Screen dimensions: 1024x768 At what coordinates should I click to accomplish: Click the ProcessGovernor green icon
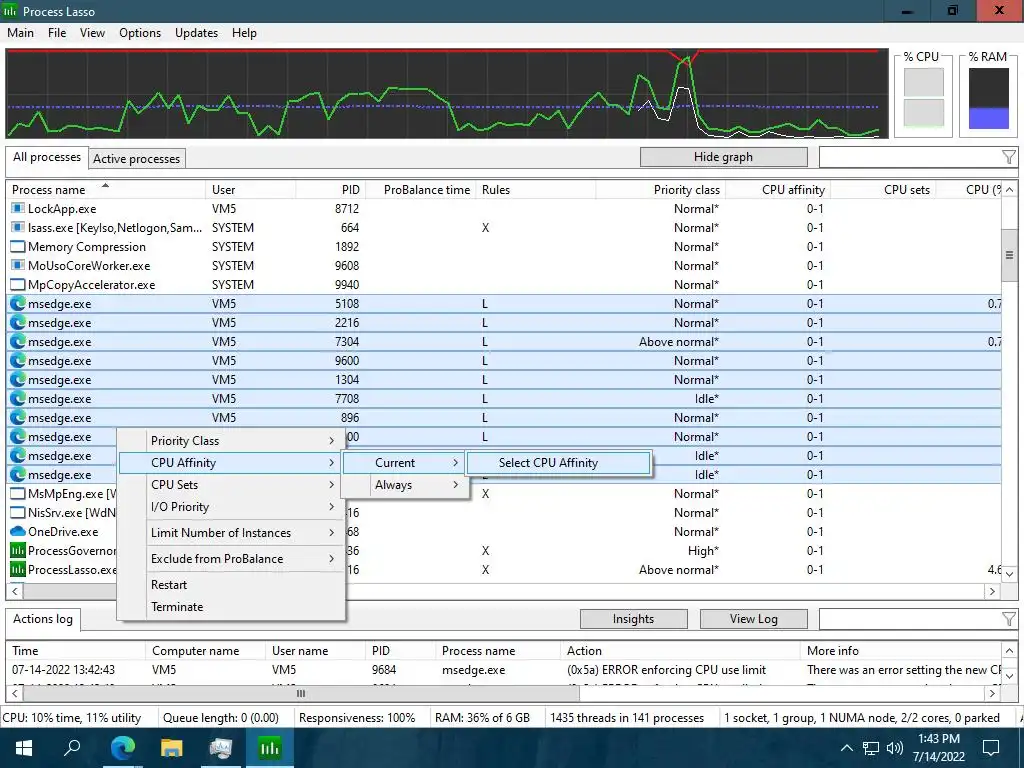pos(18,551)
